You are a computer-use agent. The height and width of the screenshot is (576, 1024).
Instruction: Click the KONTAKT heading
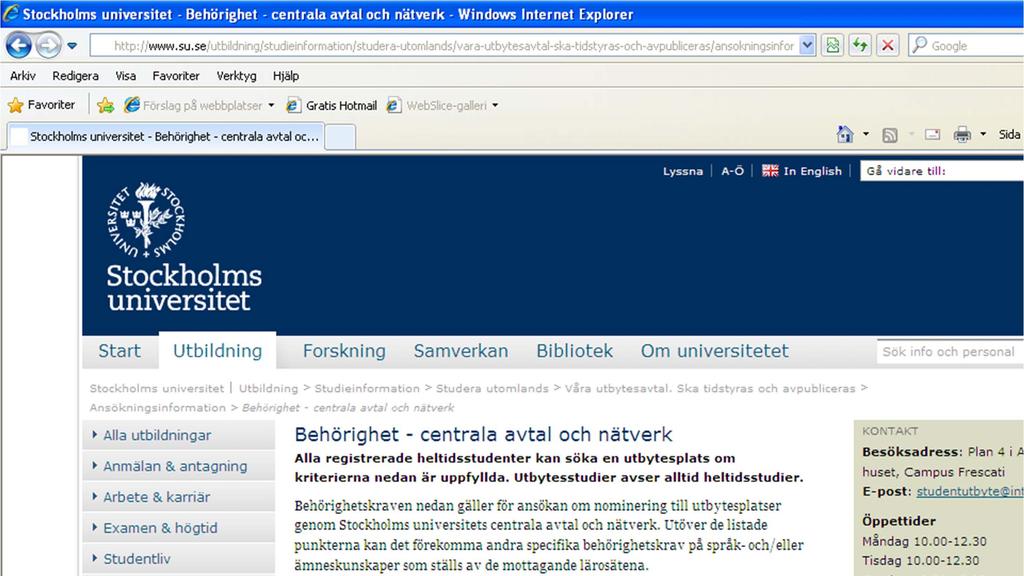890,431
